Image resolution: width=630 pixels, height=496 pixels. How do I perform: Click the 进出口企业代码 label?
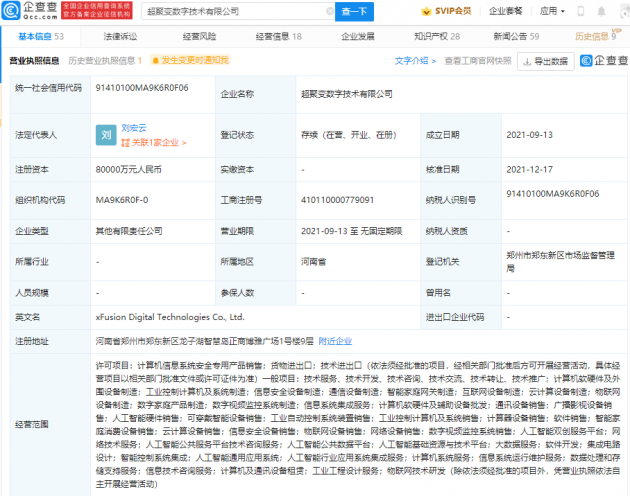[x=455, y=317]
